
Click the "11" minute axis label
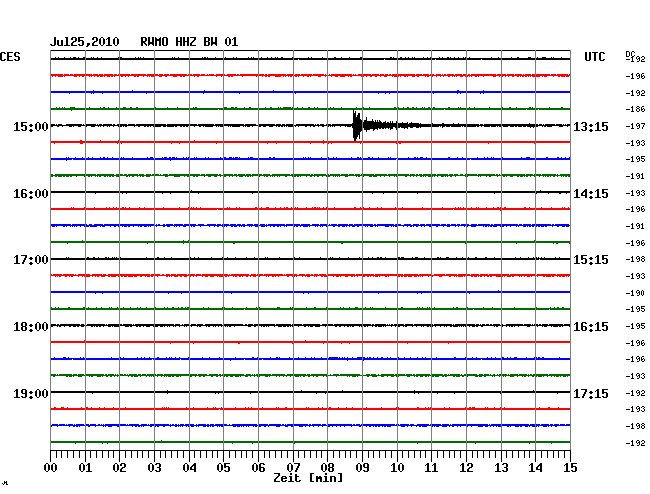pos(432,468)
